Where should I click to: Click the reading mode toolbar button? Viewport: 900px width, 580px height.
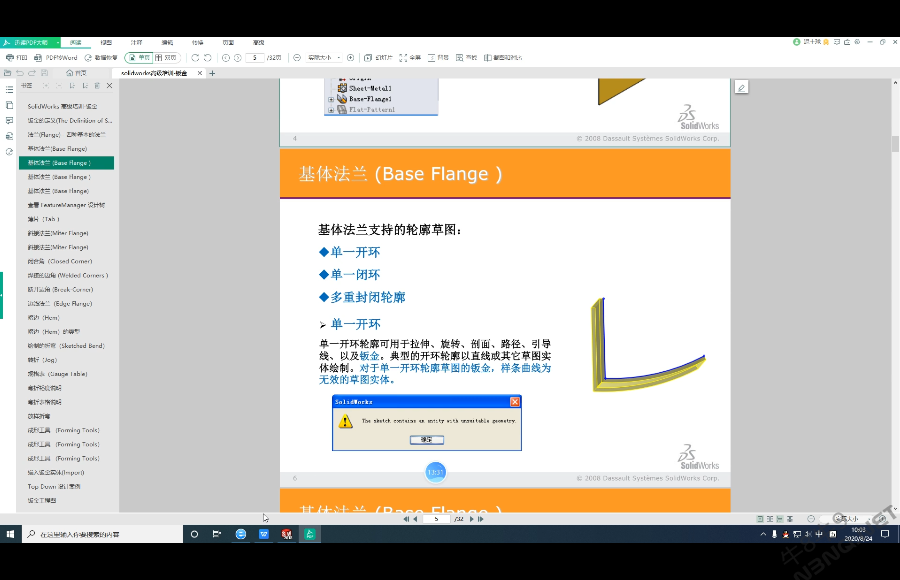click(438, 57)
